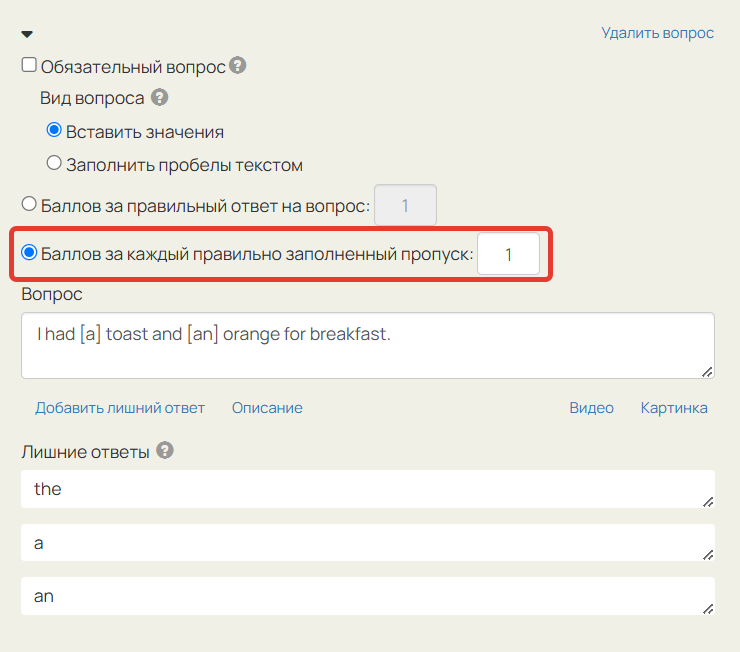
Task: Click the extra answer field containing 'a'
Action: [368, 543]
